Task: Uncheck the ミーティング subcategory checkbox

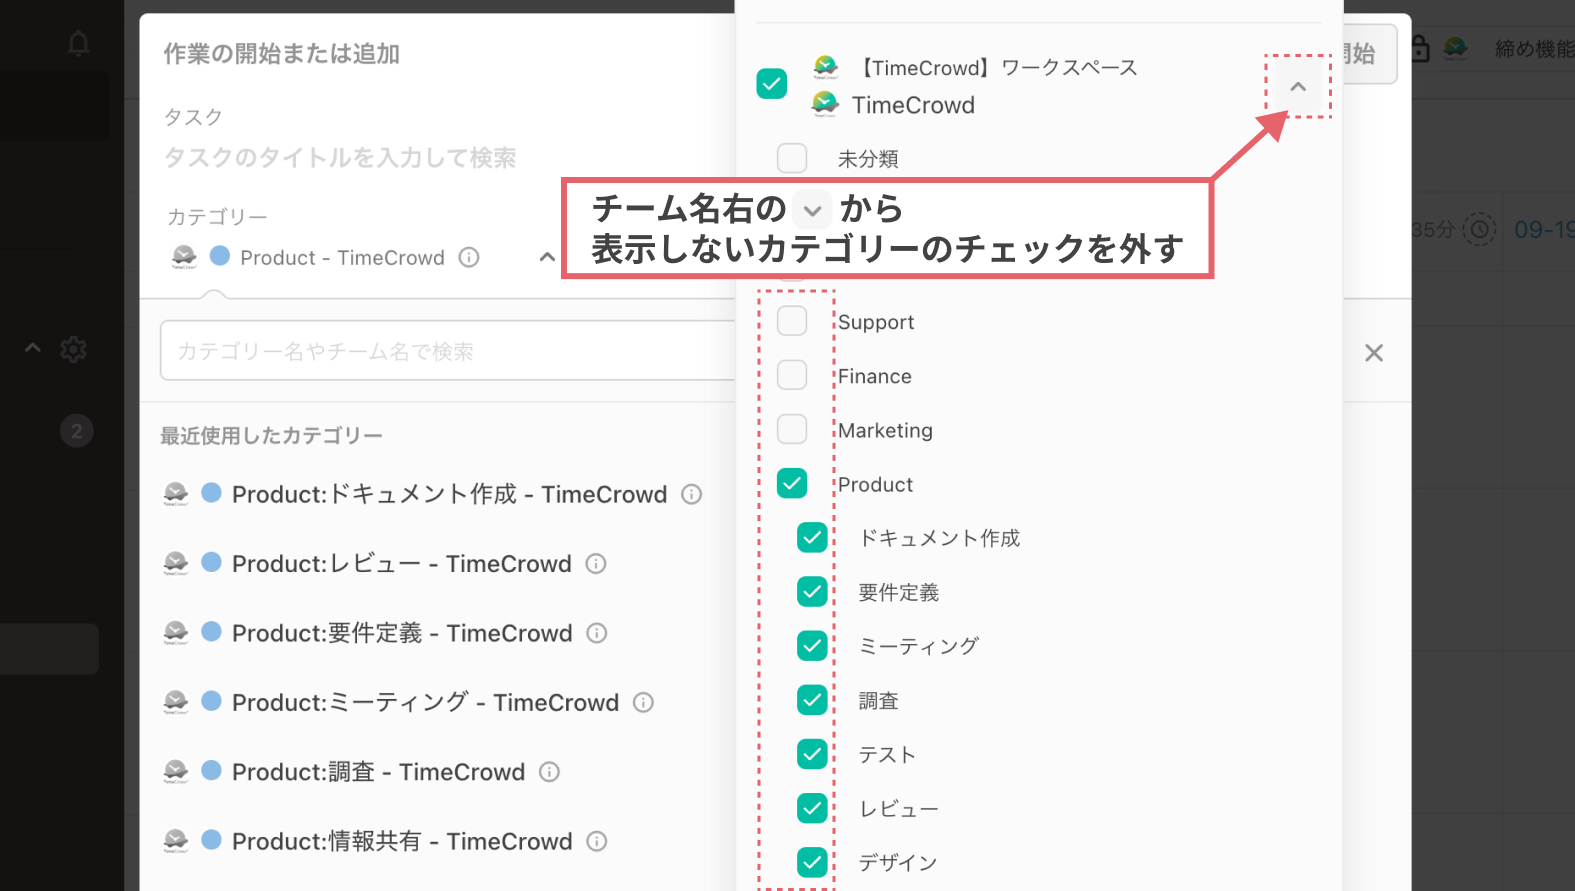Action: pyautogui.click(x=812, y=645)
